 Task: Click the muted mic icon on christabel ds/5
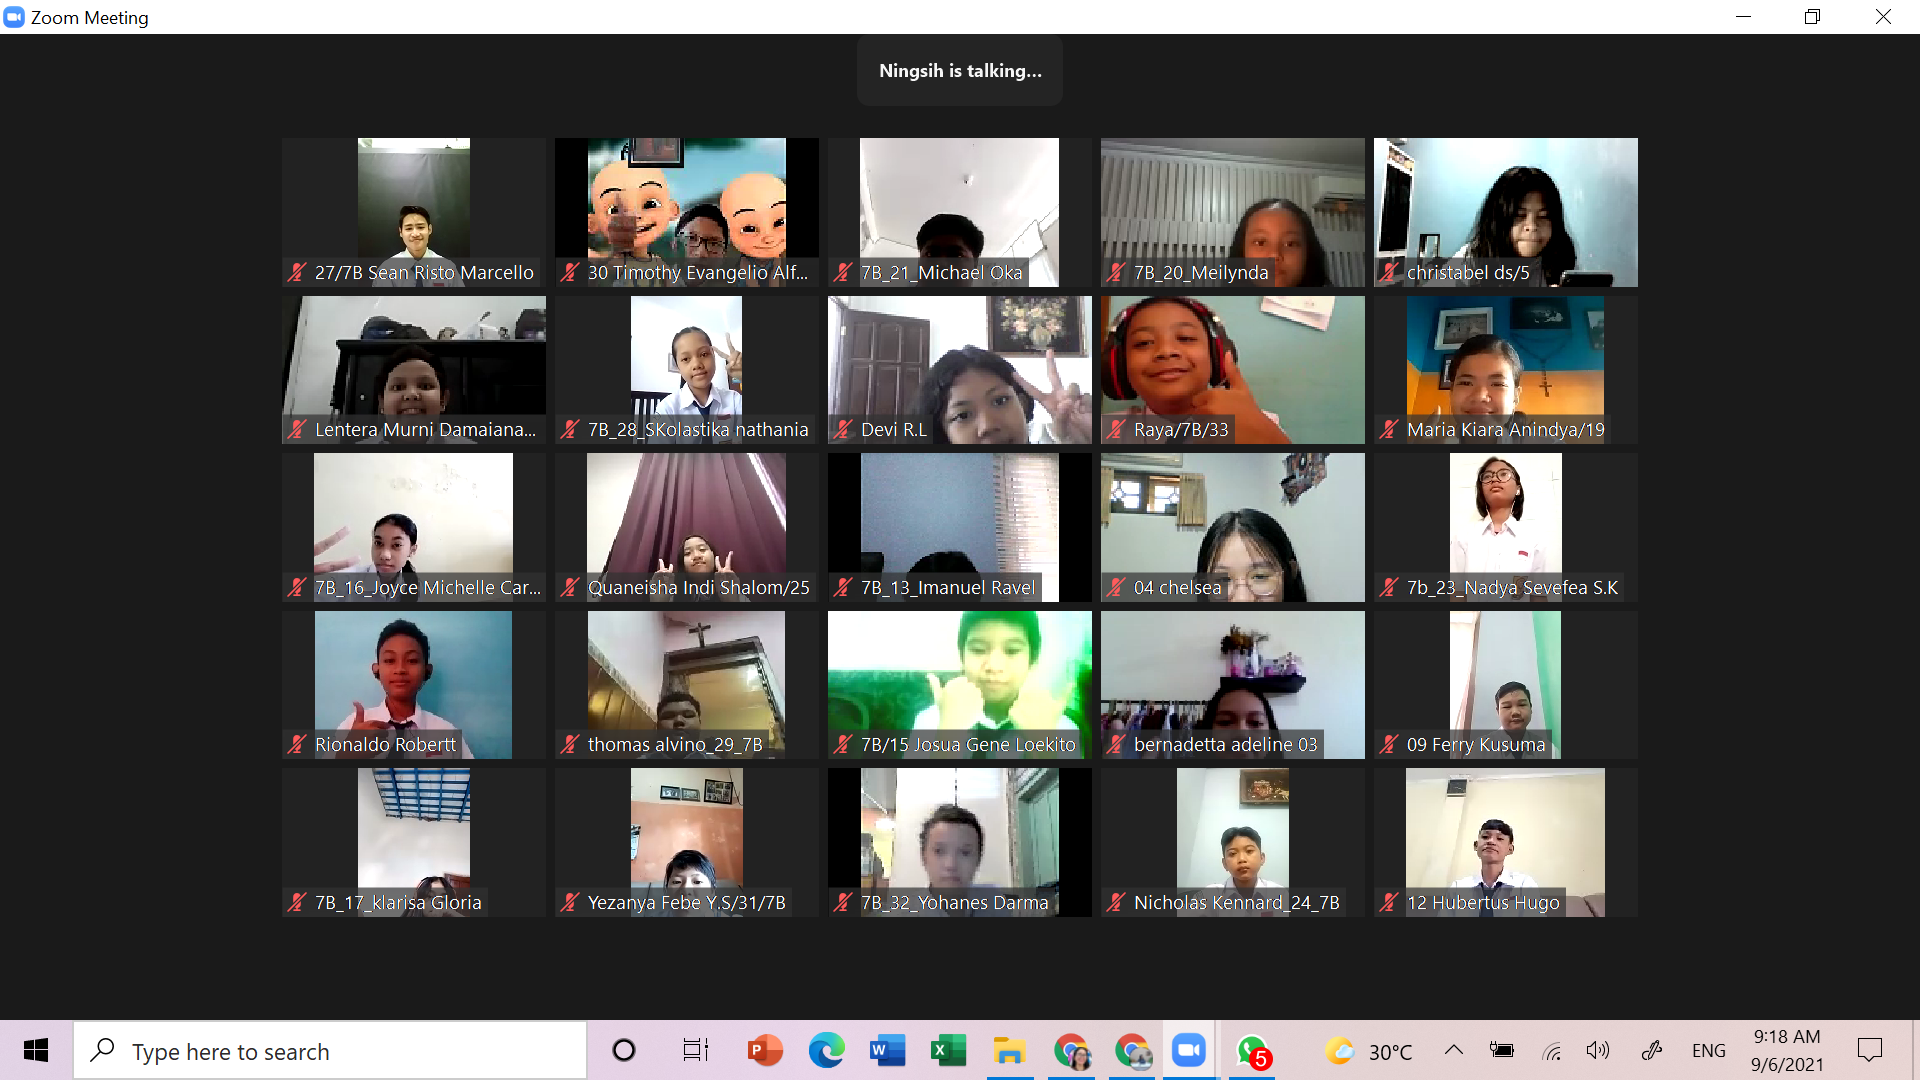click(x=1389, y=272)
